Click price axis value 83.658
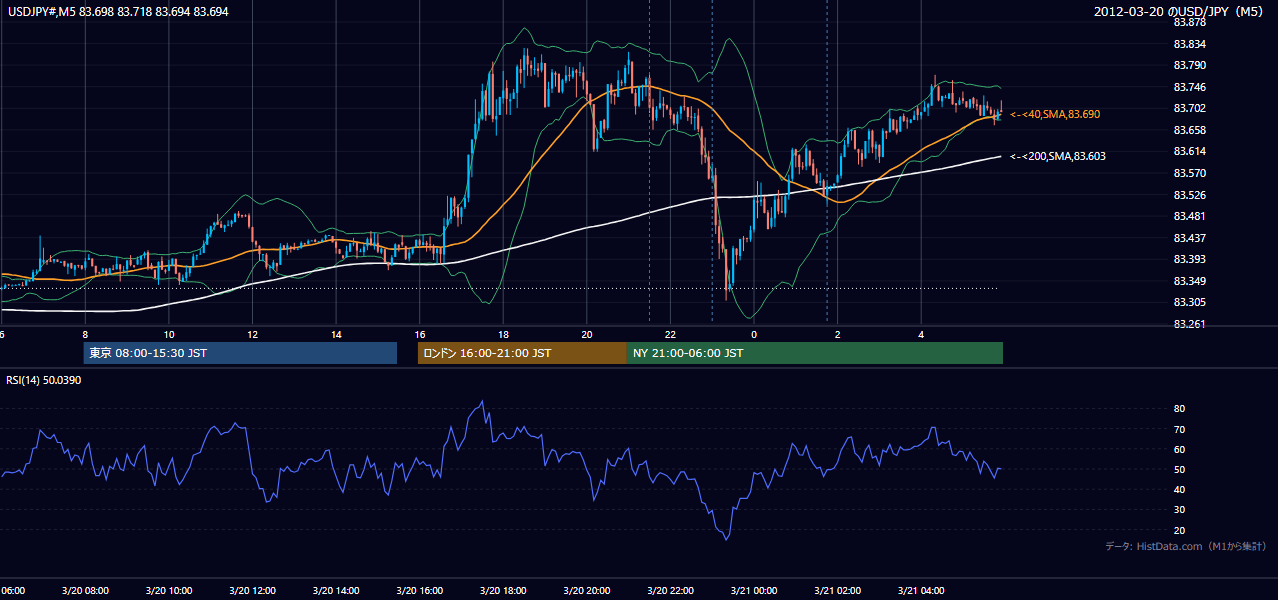This screenshot has height=600, width=1278. pyautogui.click(x=1189, y=130)
